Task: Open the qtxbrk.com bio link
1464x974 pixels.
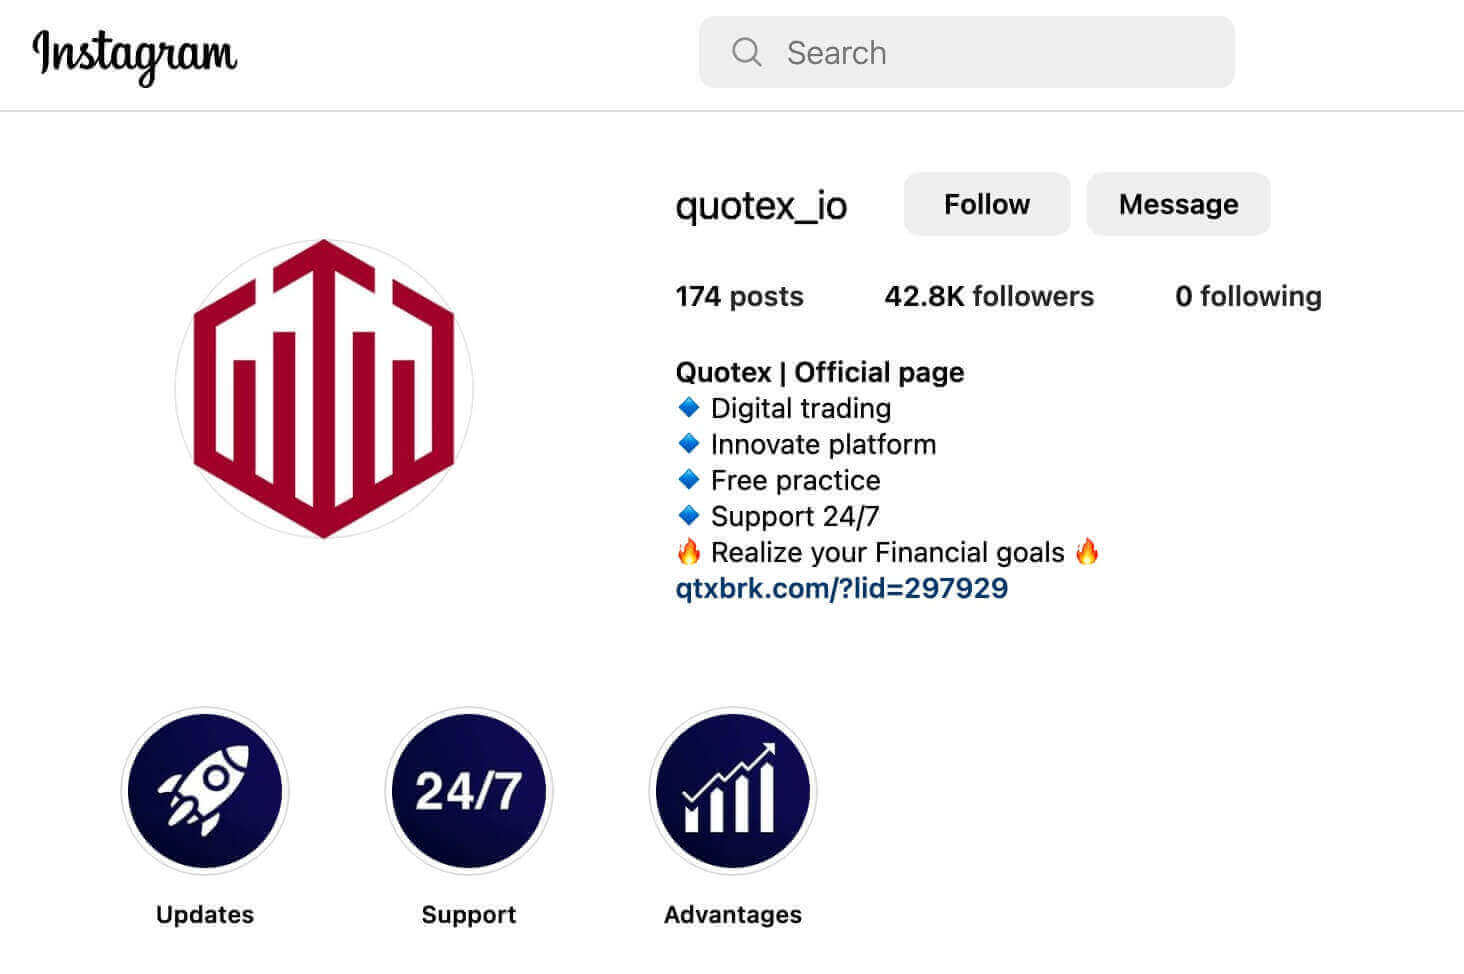Action: 842,588
